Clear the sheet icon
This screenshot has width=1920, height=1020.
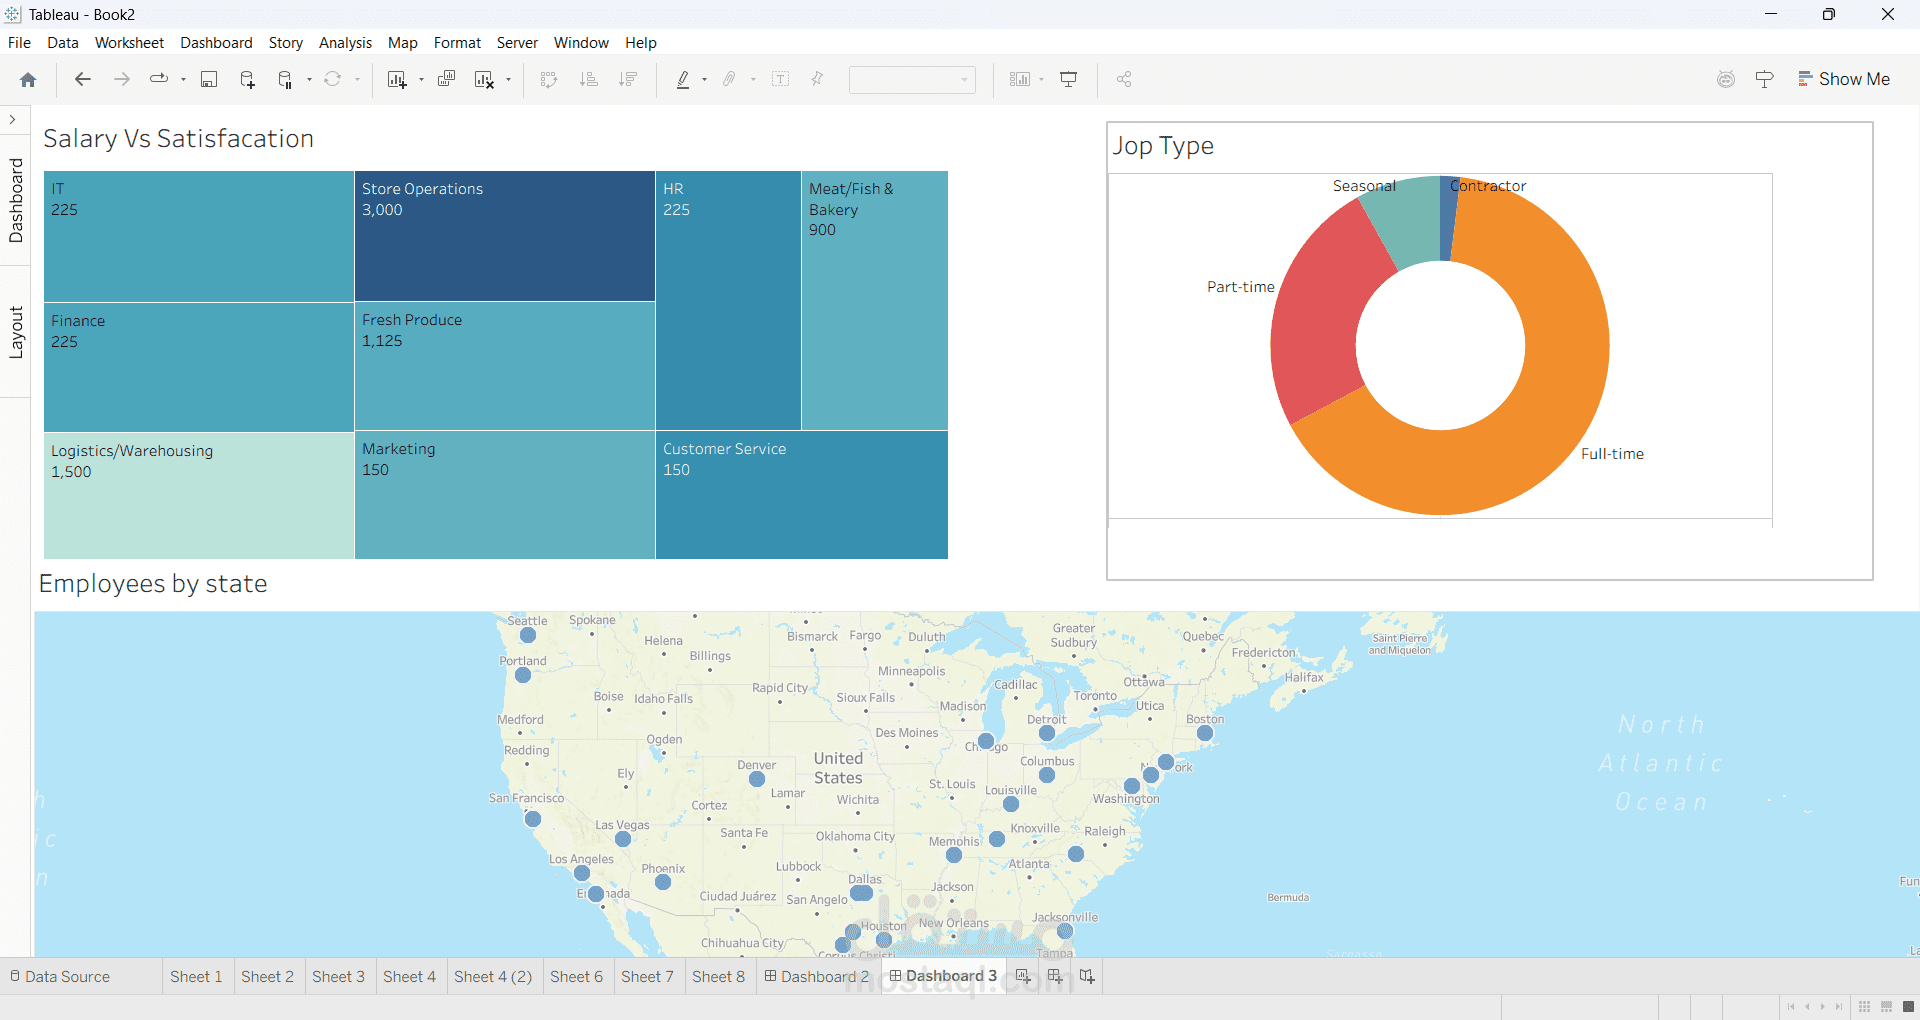[484, 80]
